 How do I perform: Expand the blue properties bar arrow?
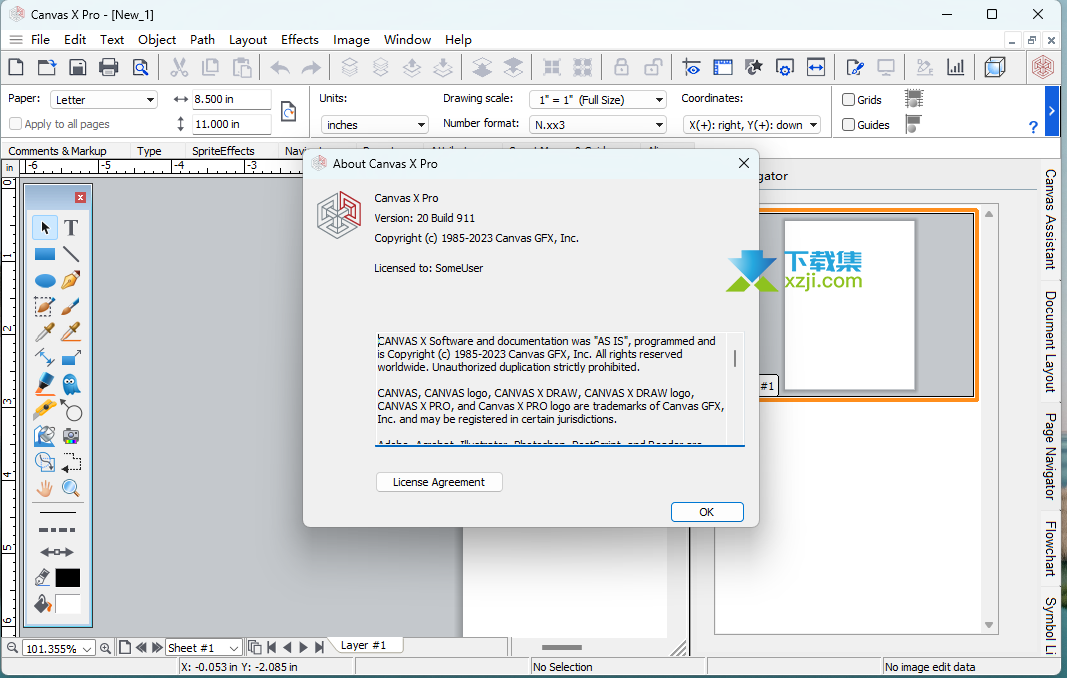pyautogui.click(x=1052, y=111)
